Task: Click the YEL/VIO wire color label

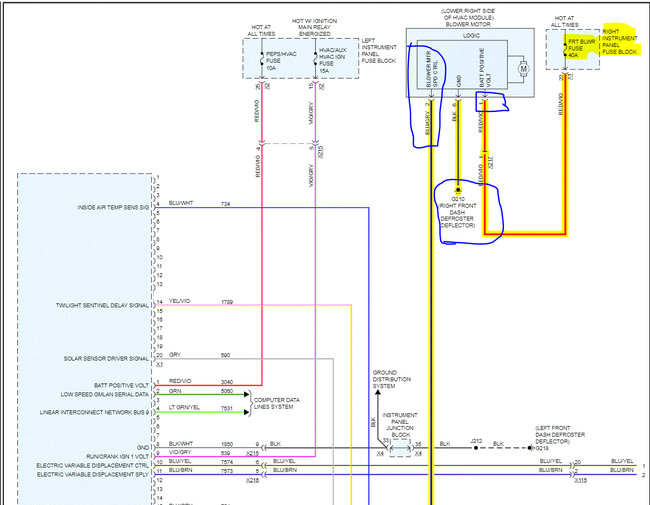Action: point(179,301)
